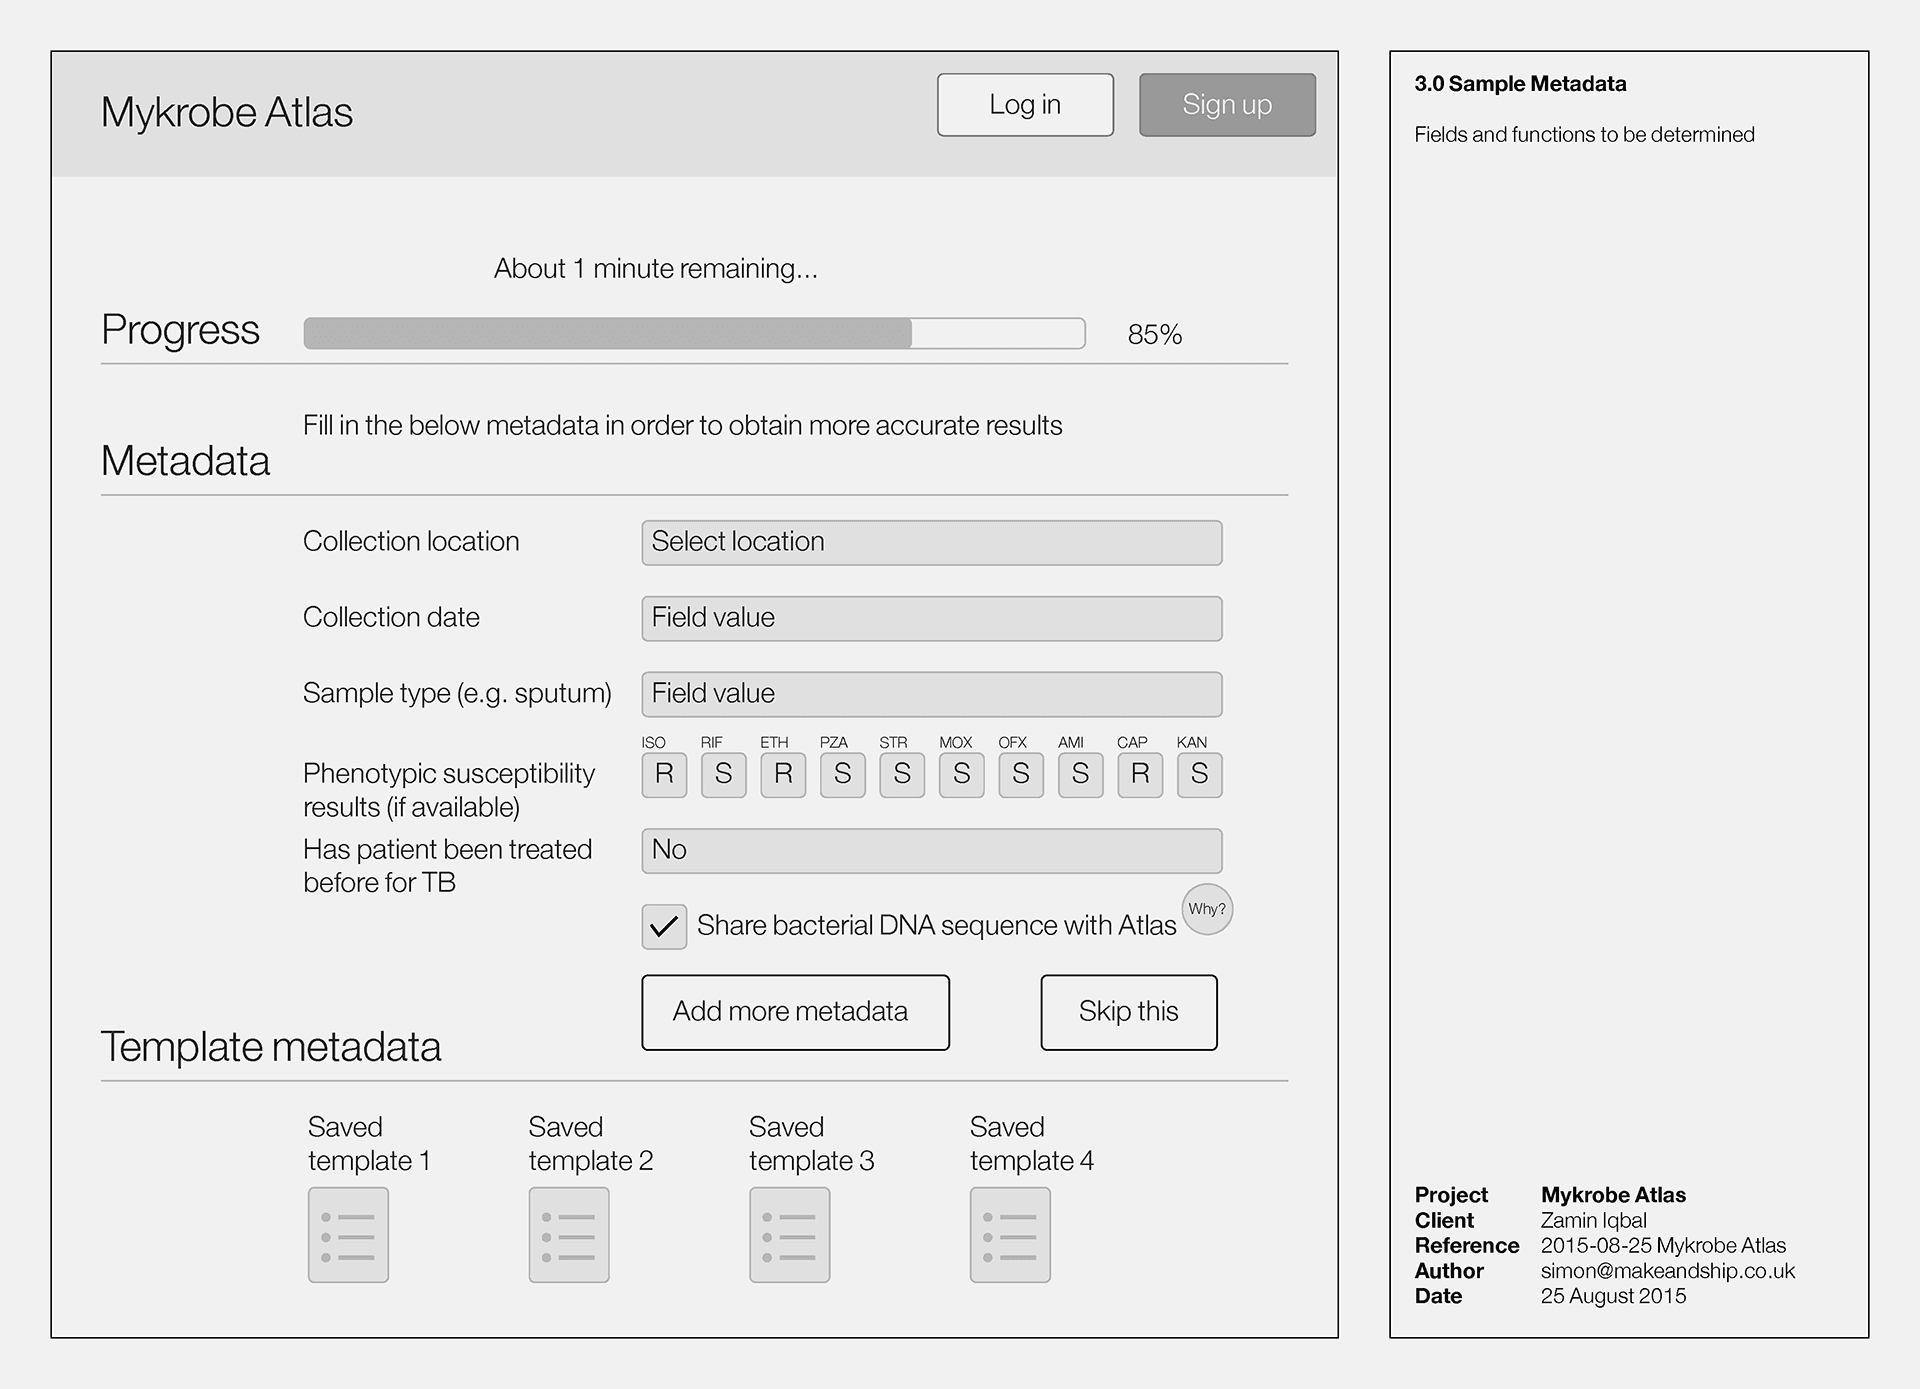The image size is (1920, 1389).
Task: Click the Skip this button
Action: click(1129, 1012)
